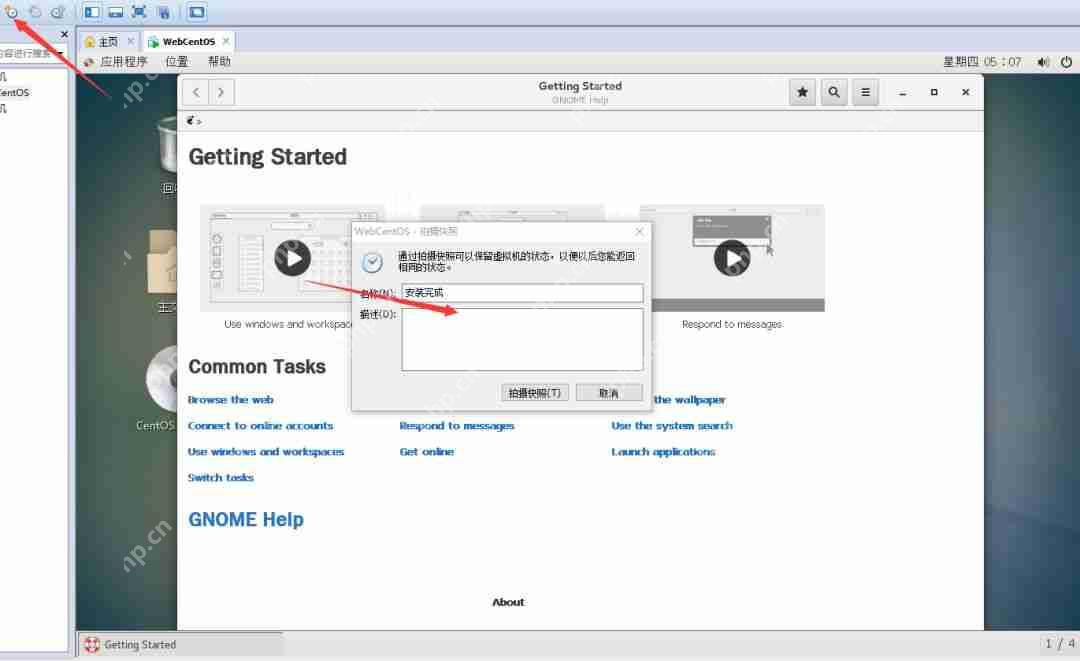Click the 1 / 4 workspace switcher

[1059, 644]
